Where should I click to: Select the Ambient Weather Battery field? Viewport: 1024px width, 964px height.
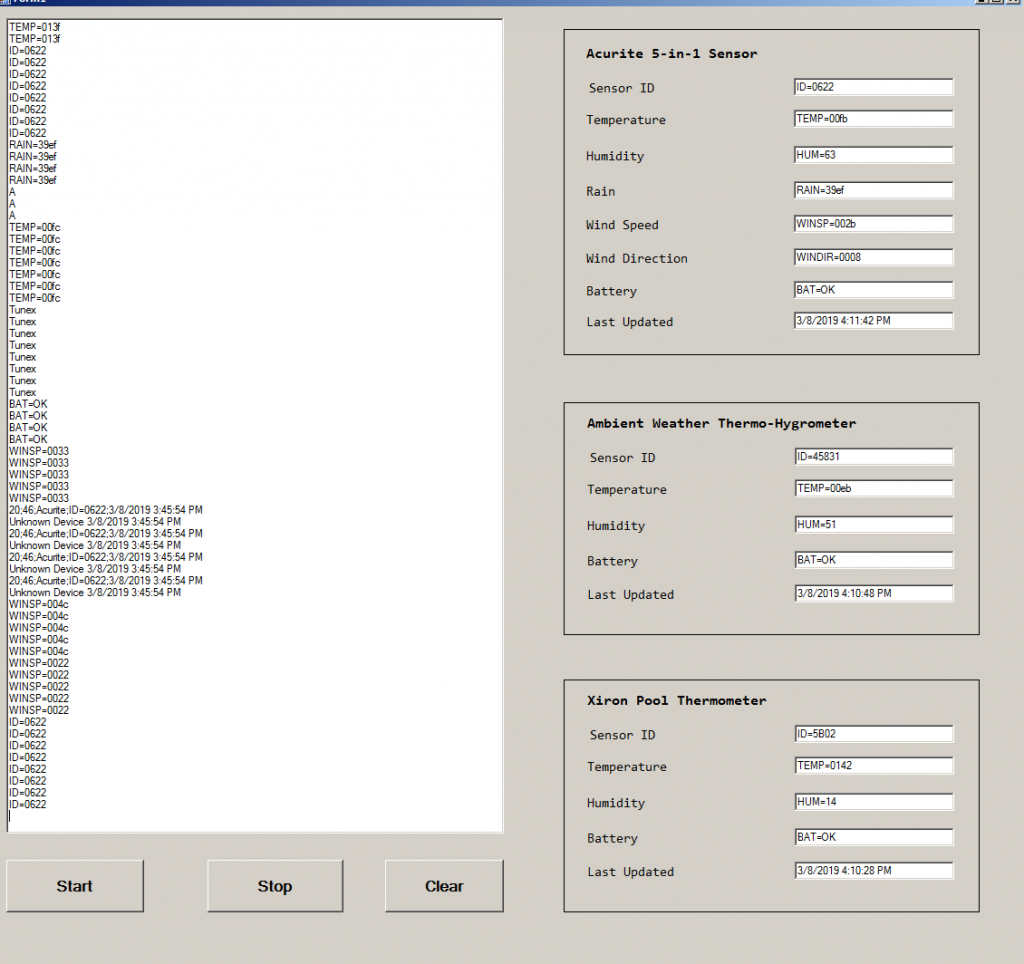click(x=874, y=560)
